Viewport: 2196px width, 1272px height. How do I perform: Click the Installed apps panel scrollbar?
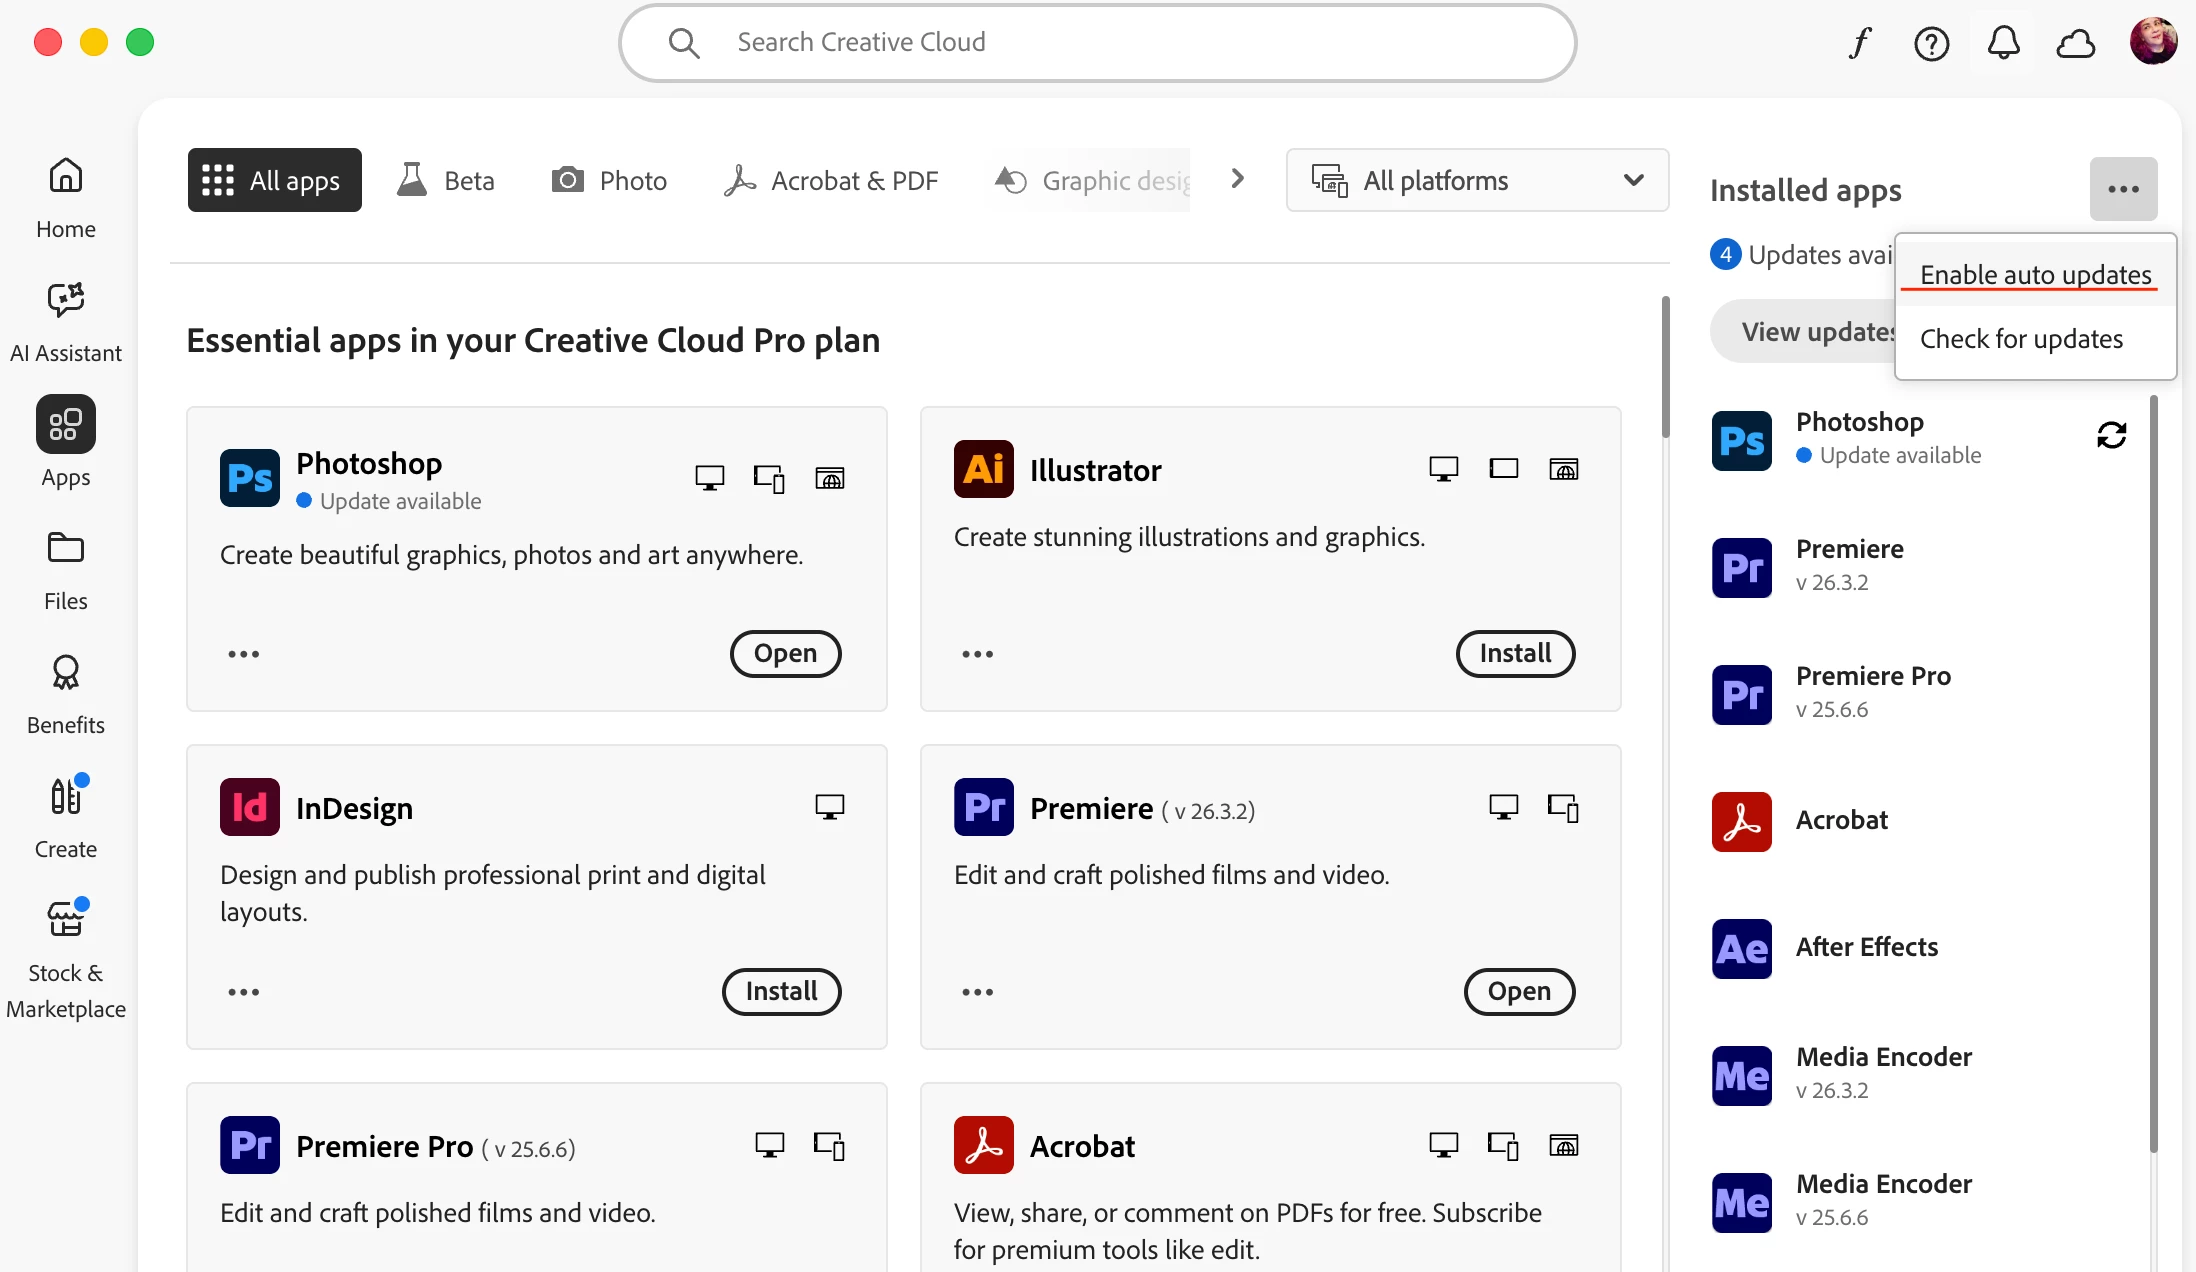point(2154,774)
